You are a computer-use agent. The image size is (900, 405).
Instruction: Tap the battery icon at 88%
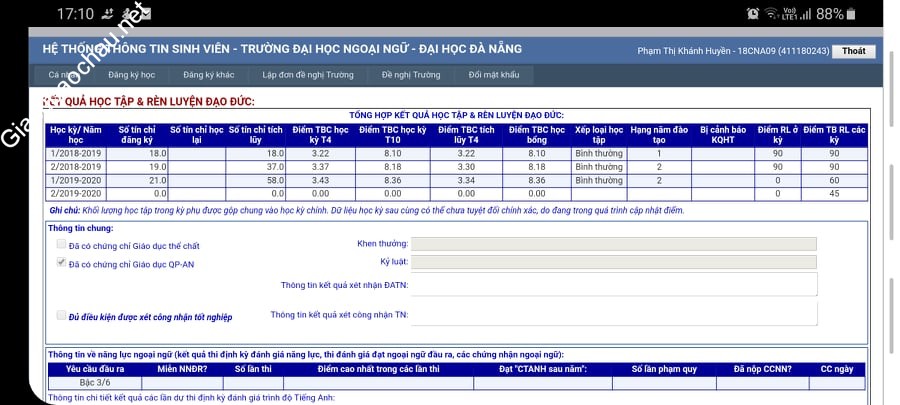(x=849, y=14)
